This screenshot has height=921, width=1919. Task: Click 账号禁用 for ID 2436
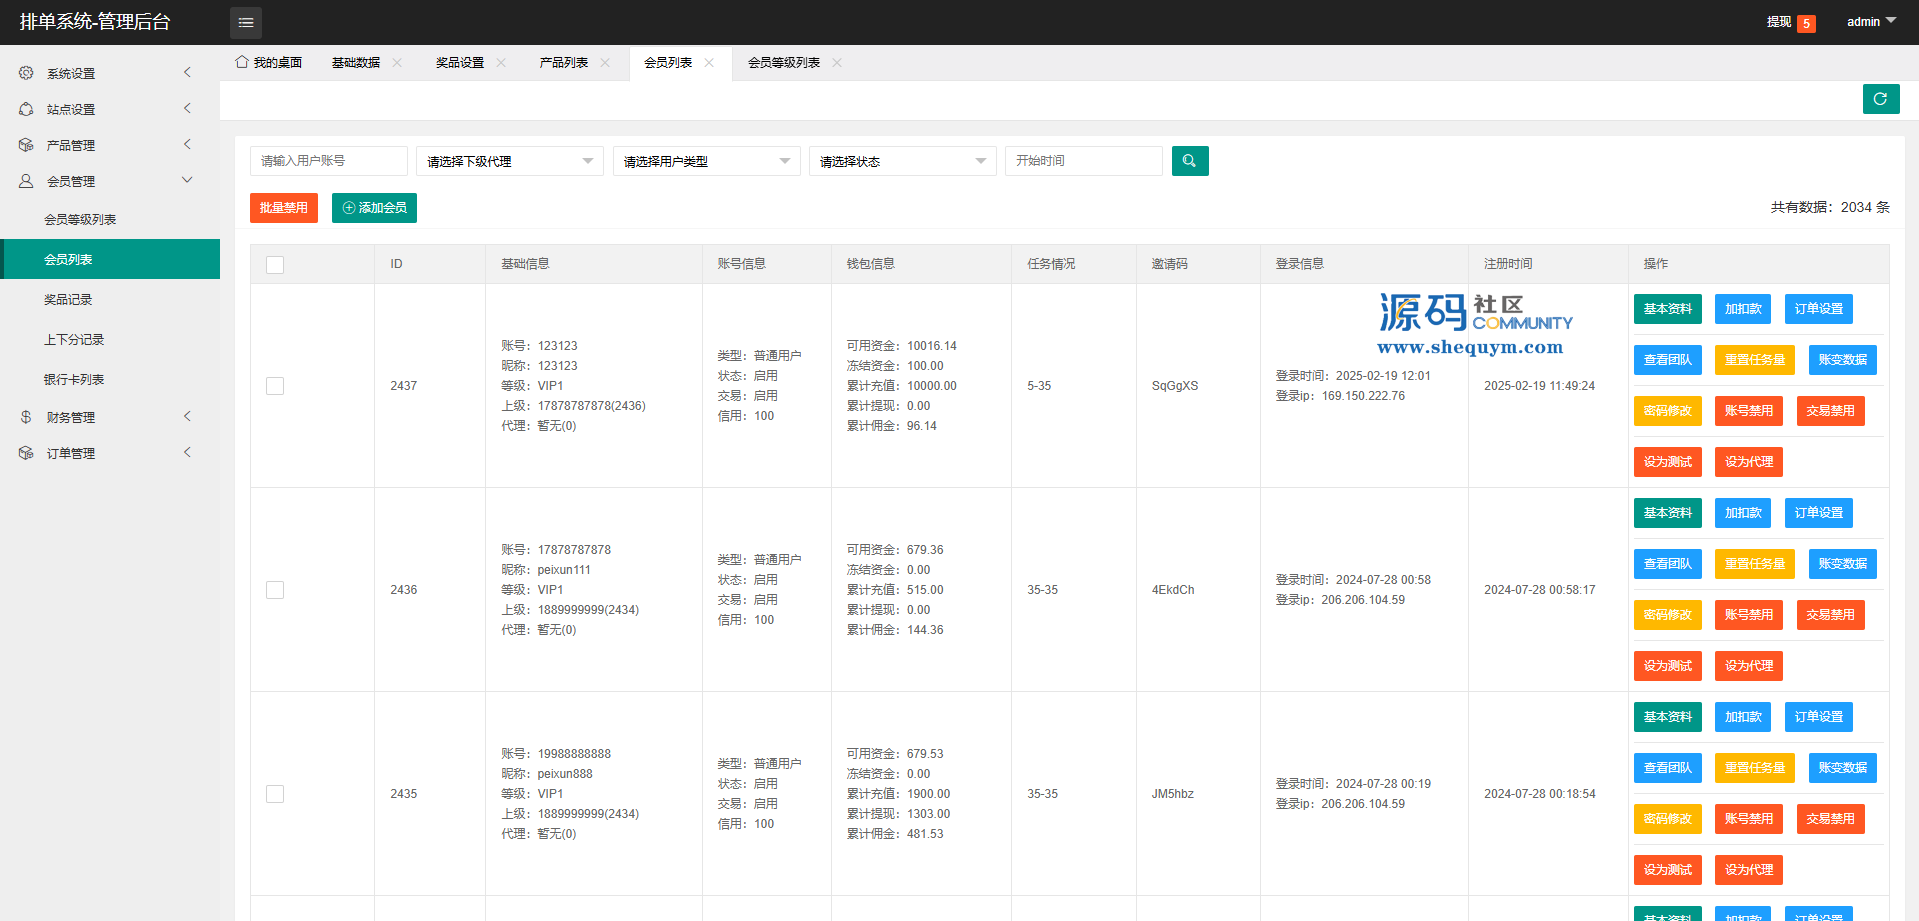[1749, 615]
